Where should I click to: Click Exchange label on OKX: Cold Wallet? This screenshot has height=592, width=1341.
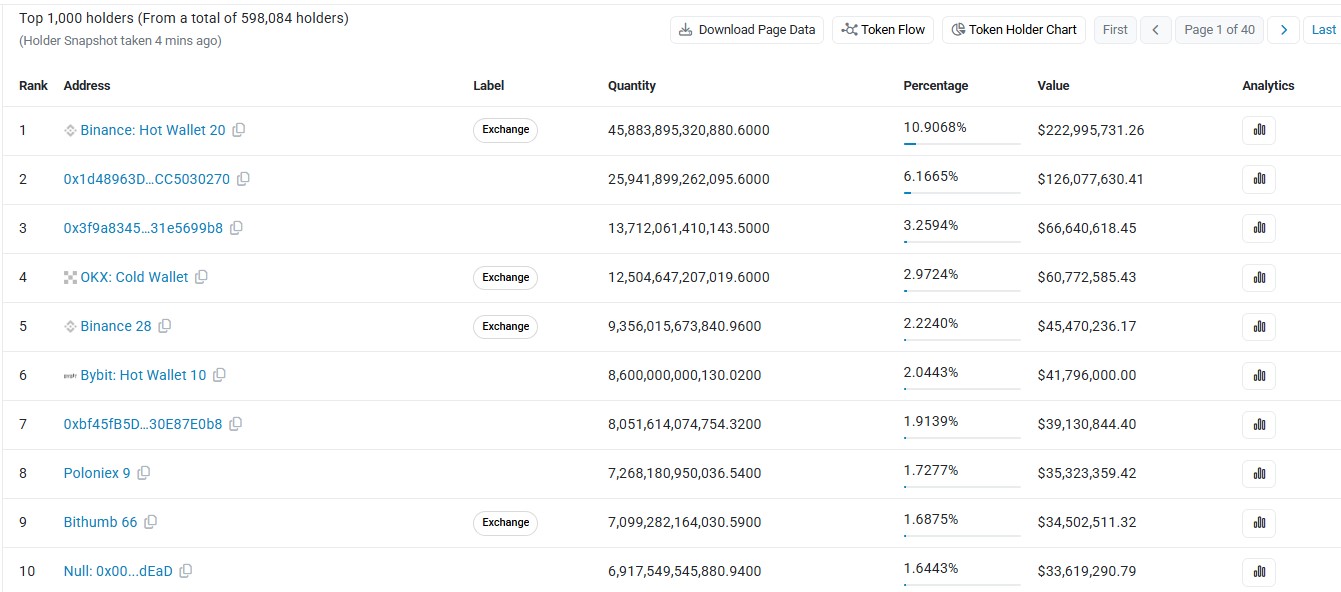[505, 277]
